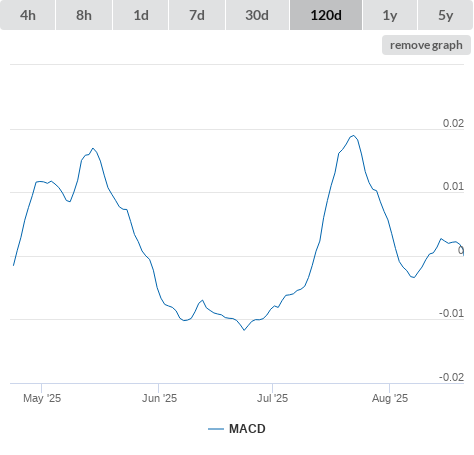Select the 4h time range tab
Screen dimensions: 474x455
click(x=28, y=15)
